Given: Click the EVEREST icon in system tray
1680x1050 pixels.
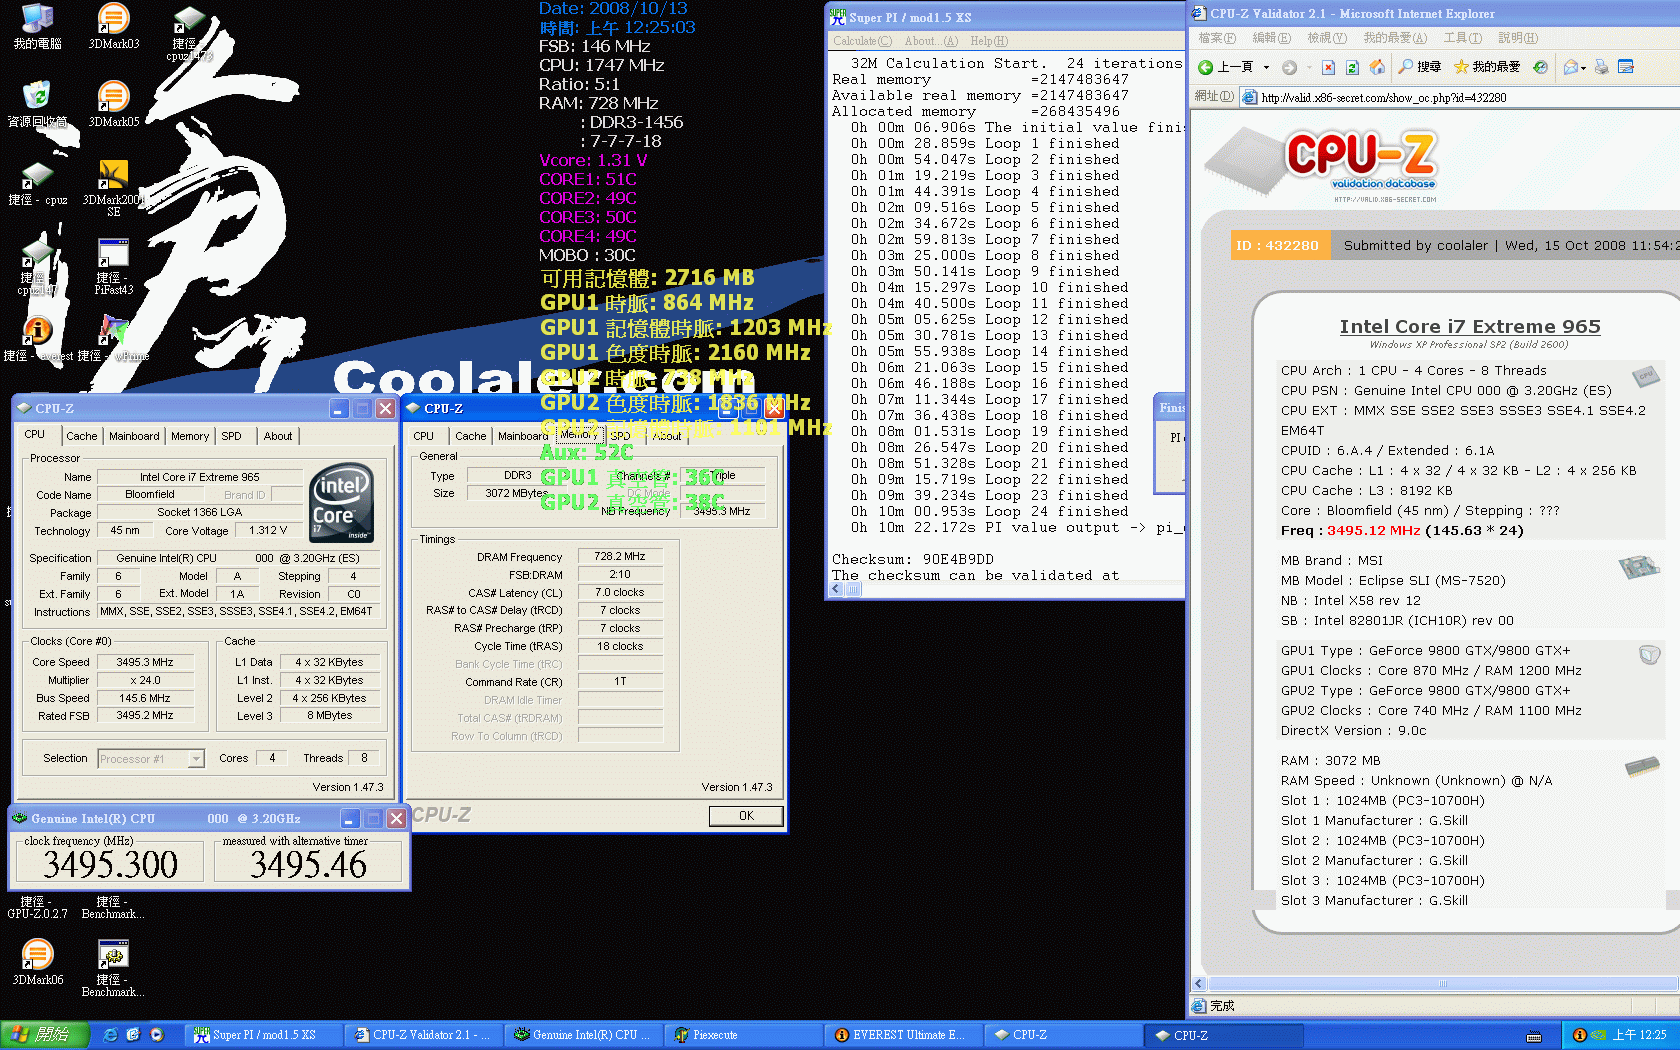Looking at the screenshot, I should (x=1580, y=1035).
